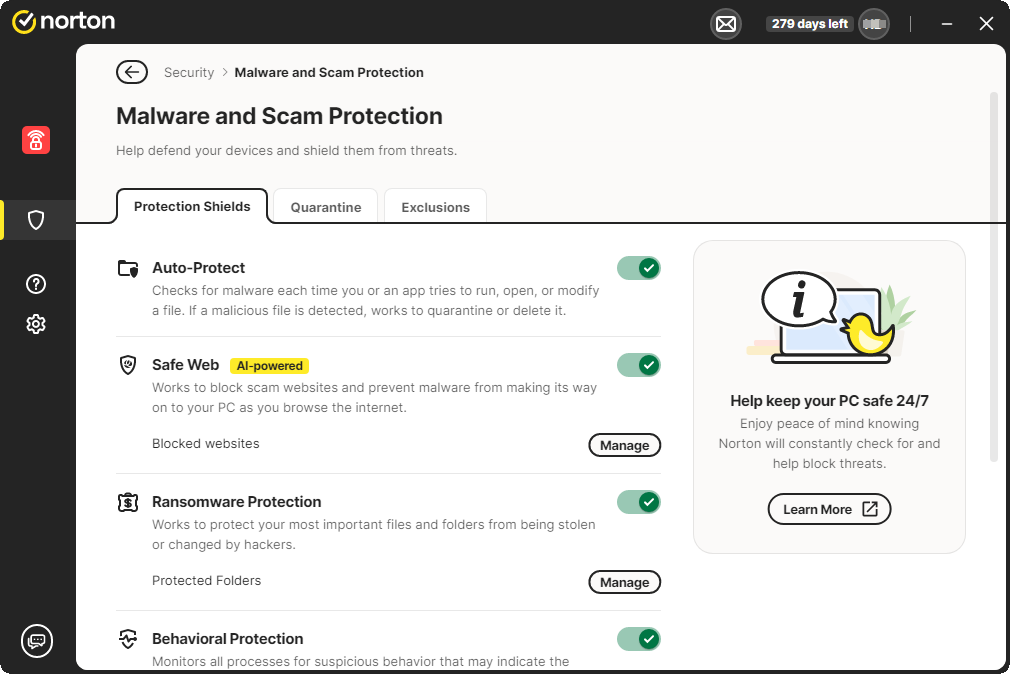Click Help keep your PC safe 24/7 heading
Viewport: 1010px width, 674px height.
[830, 401]
